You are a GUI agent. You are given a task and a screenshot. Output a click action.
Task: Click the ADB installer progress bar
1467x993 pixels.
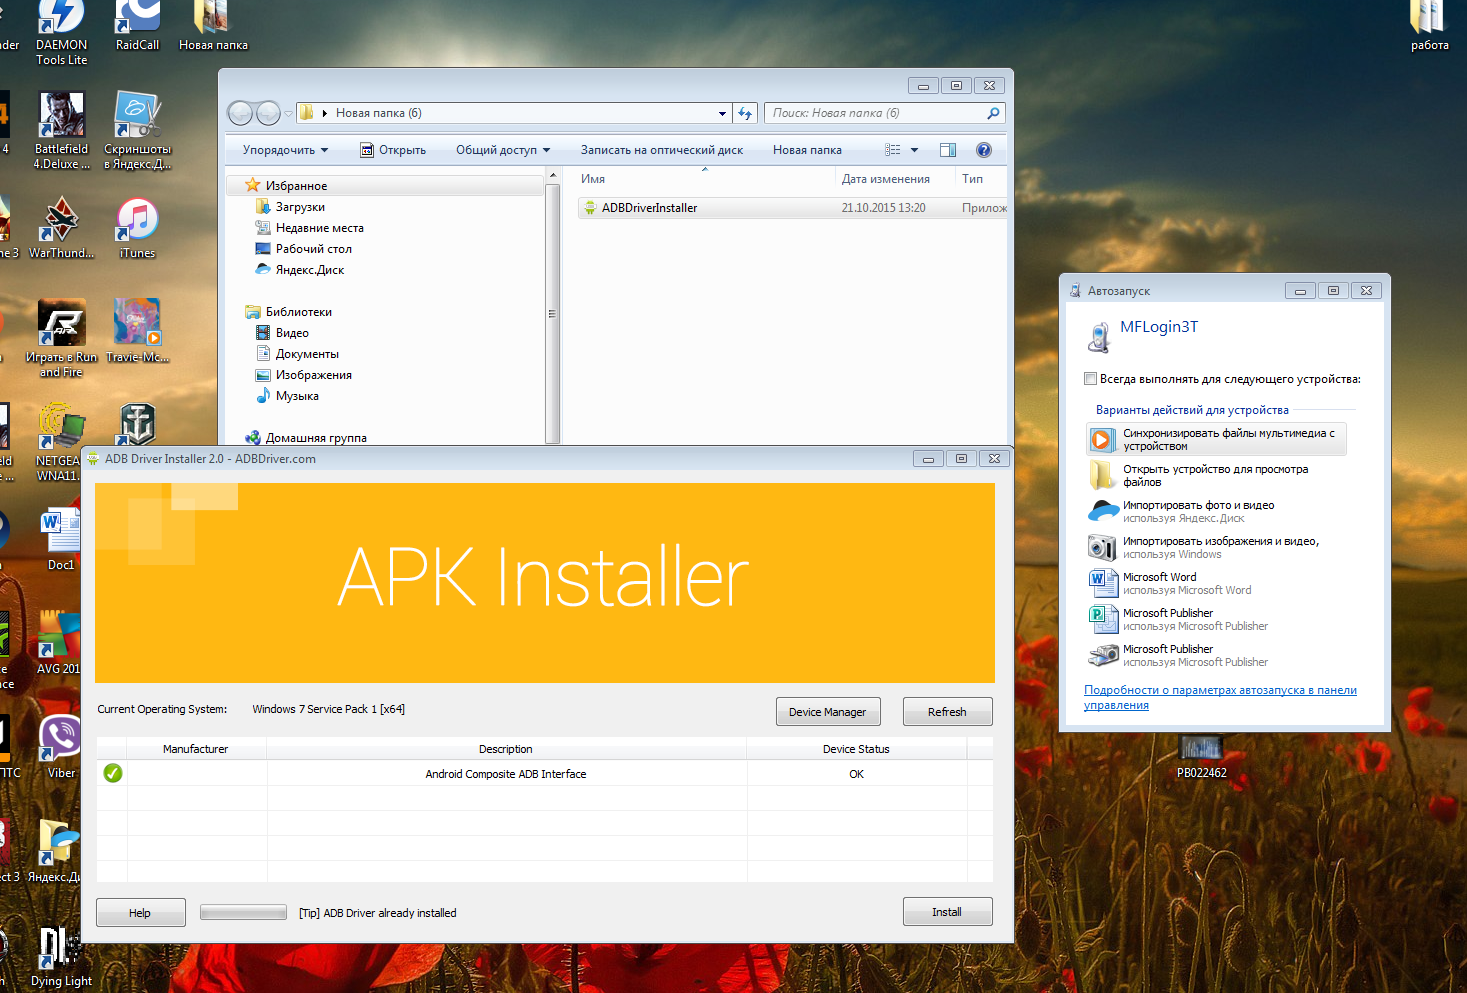tap(243, 912)
